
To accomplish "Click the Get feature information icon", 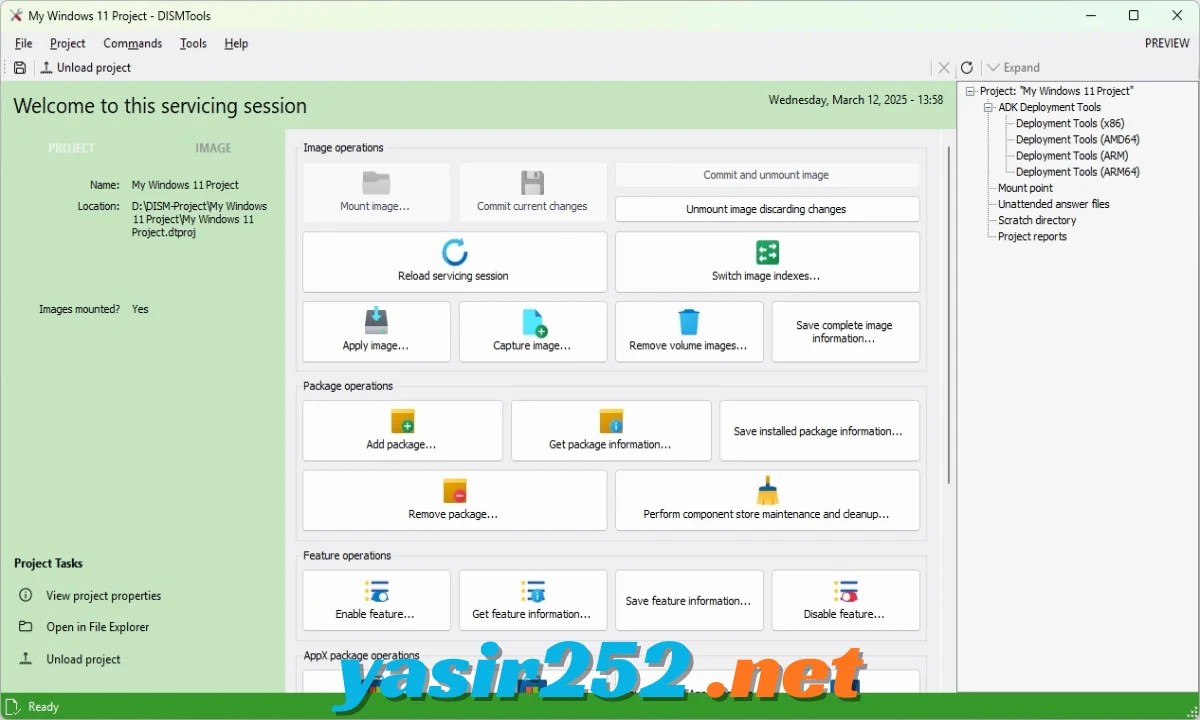I will (532, 591).
